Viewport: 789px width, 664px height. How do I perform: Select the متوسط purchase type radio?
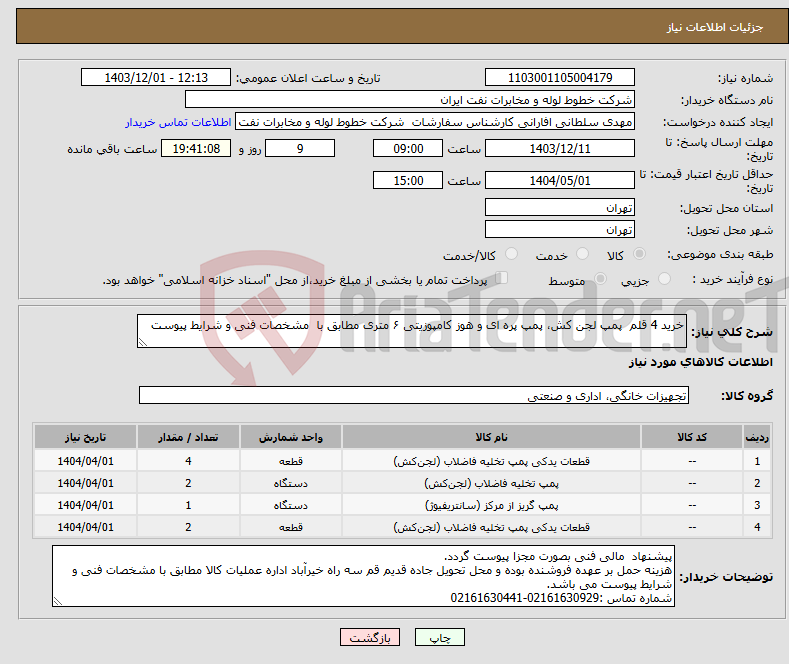tap(600, 279)
